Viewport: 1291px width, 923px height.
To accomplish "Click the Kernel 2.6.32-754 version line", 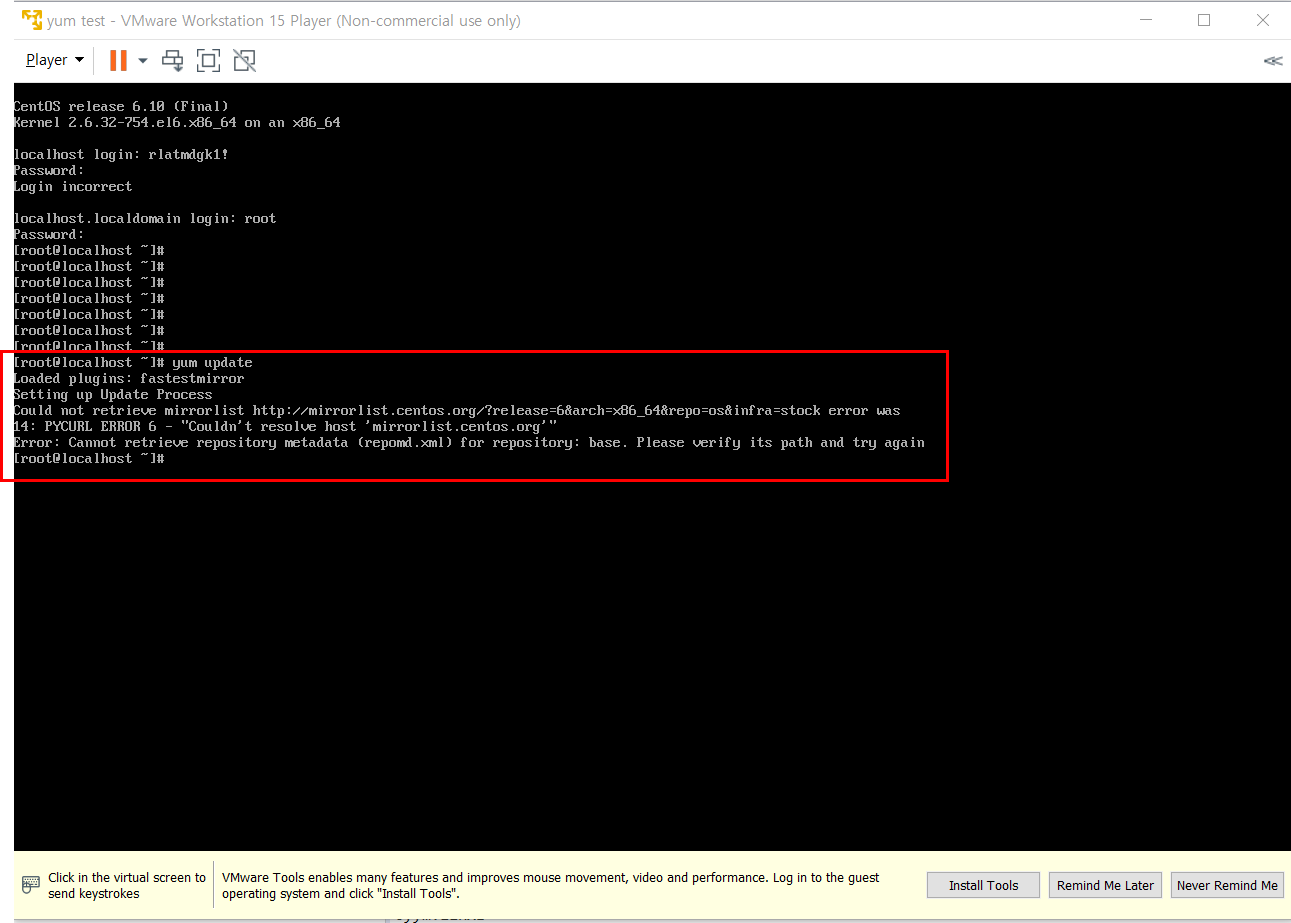I will [x=177, y=122].
